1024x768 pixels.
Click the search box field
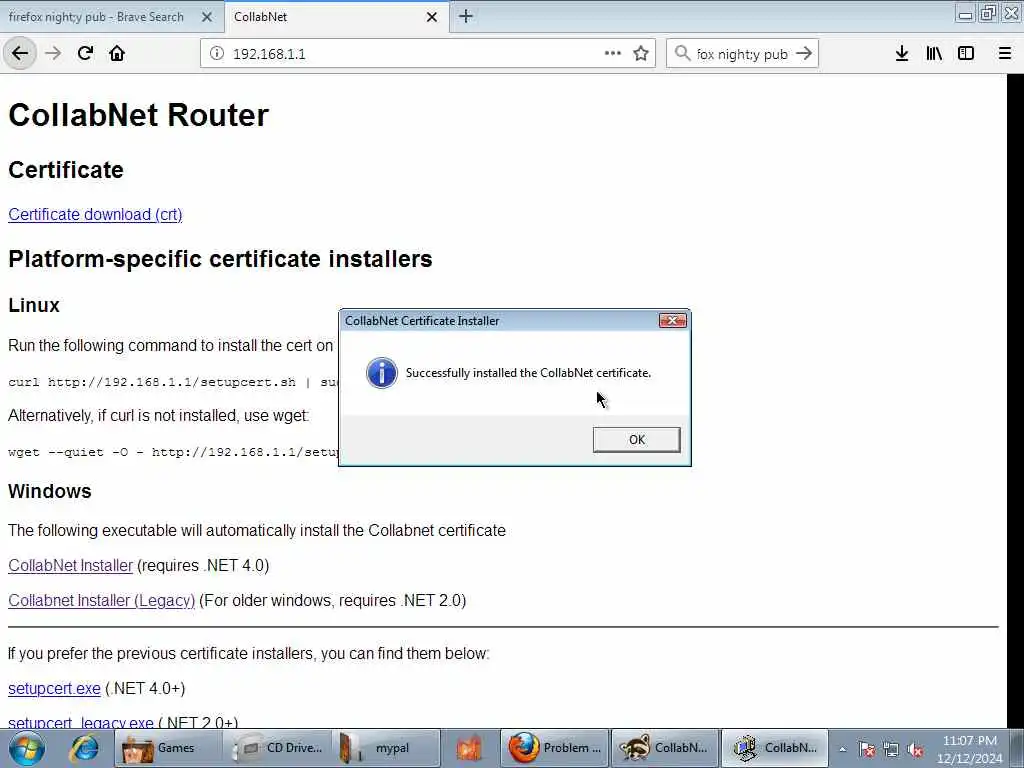[x=743, y=54]
